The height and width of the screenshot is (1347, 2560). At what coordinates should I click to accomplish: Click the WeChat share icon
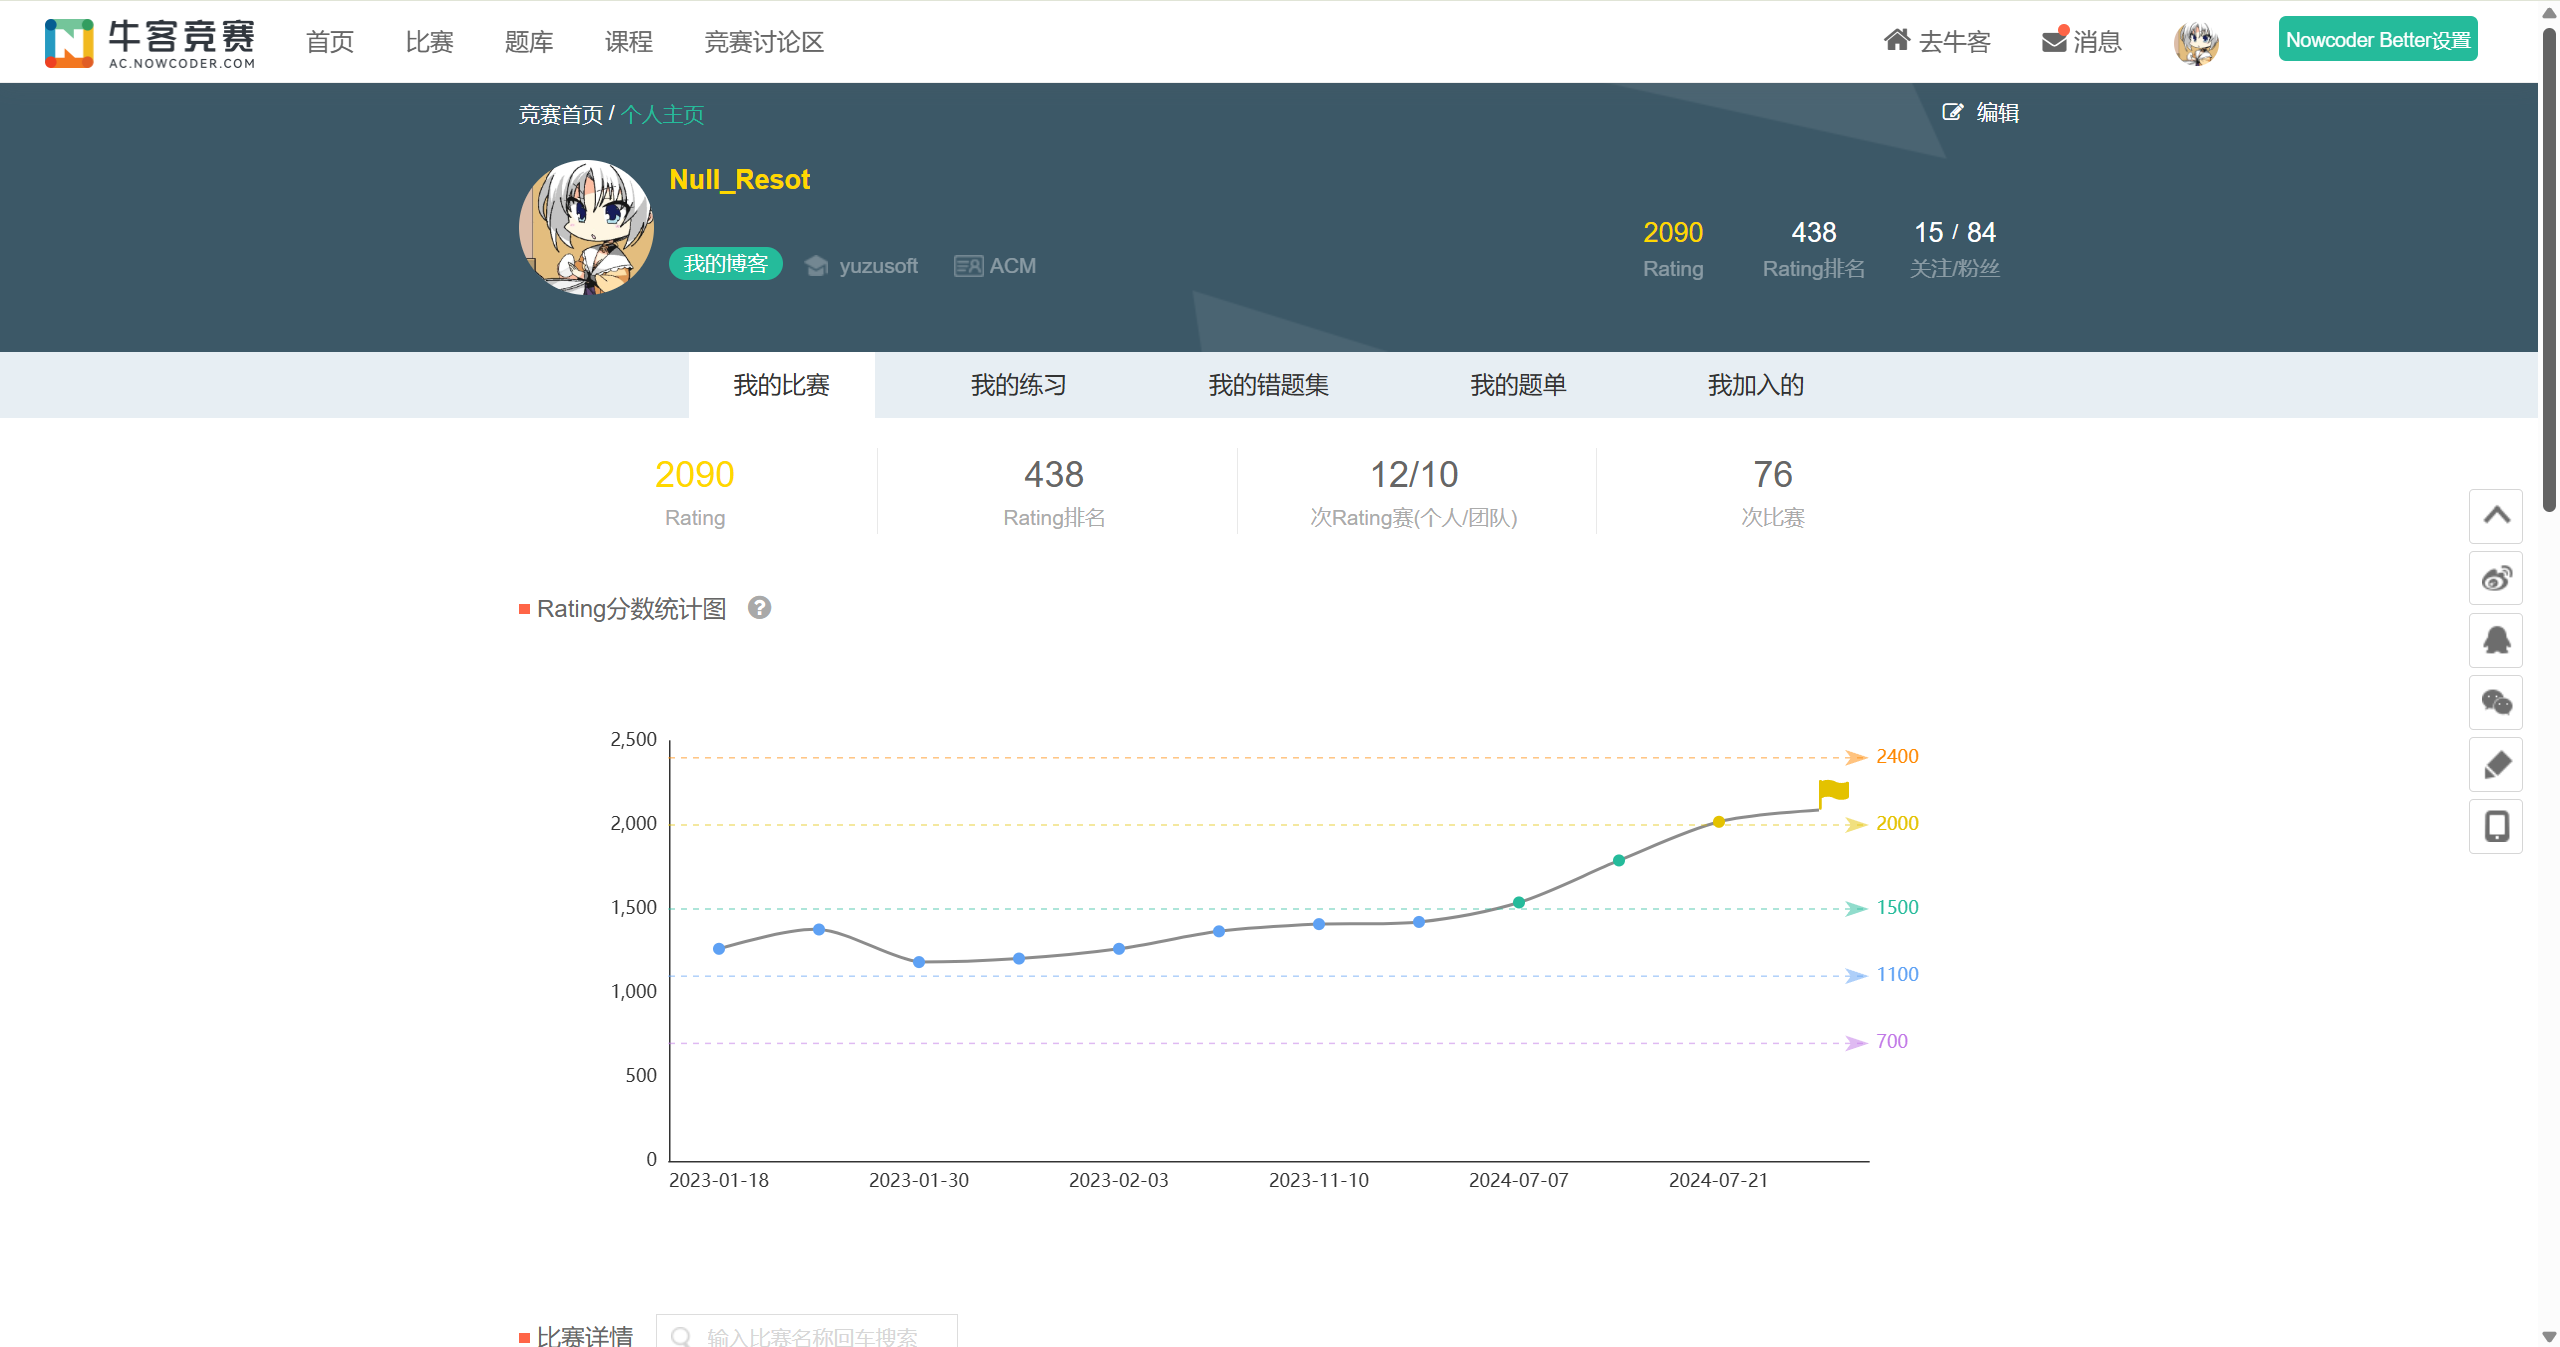click(2496, 703)
